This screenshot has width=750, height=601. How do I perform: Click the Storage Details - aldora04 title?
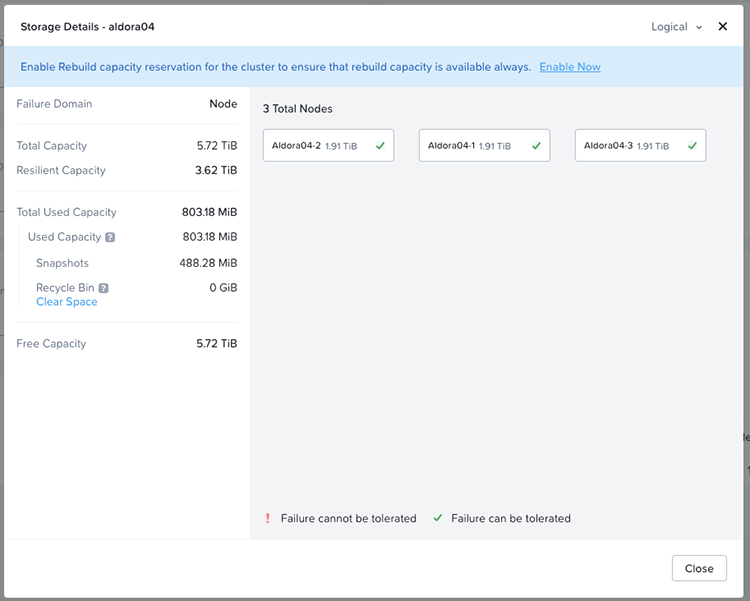[x=88, y=27]
